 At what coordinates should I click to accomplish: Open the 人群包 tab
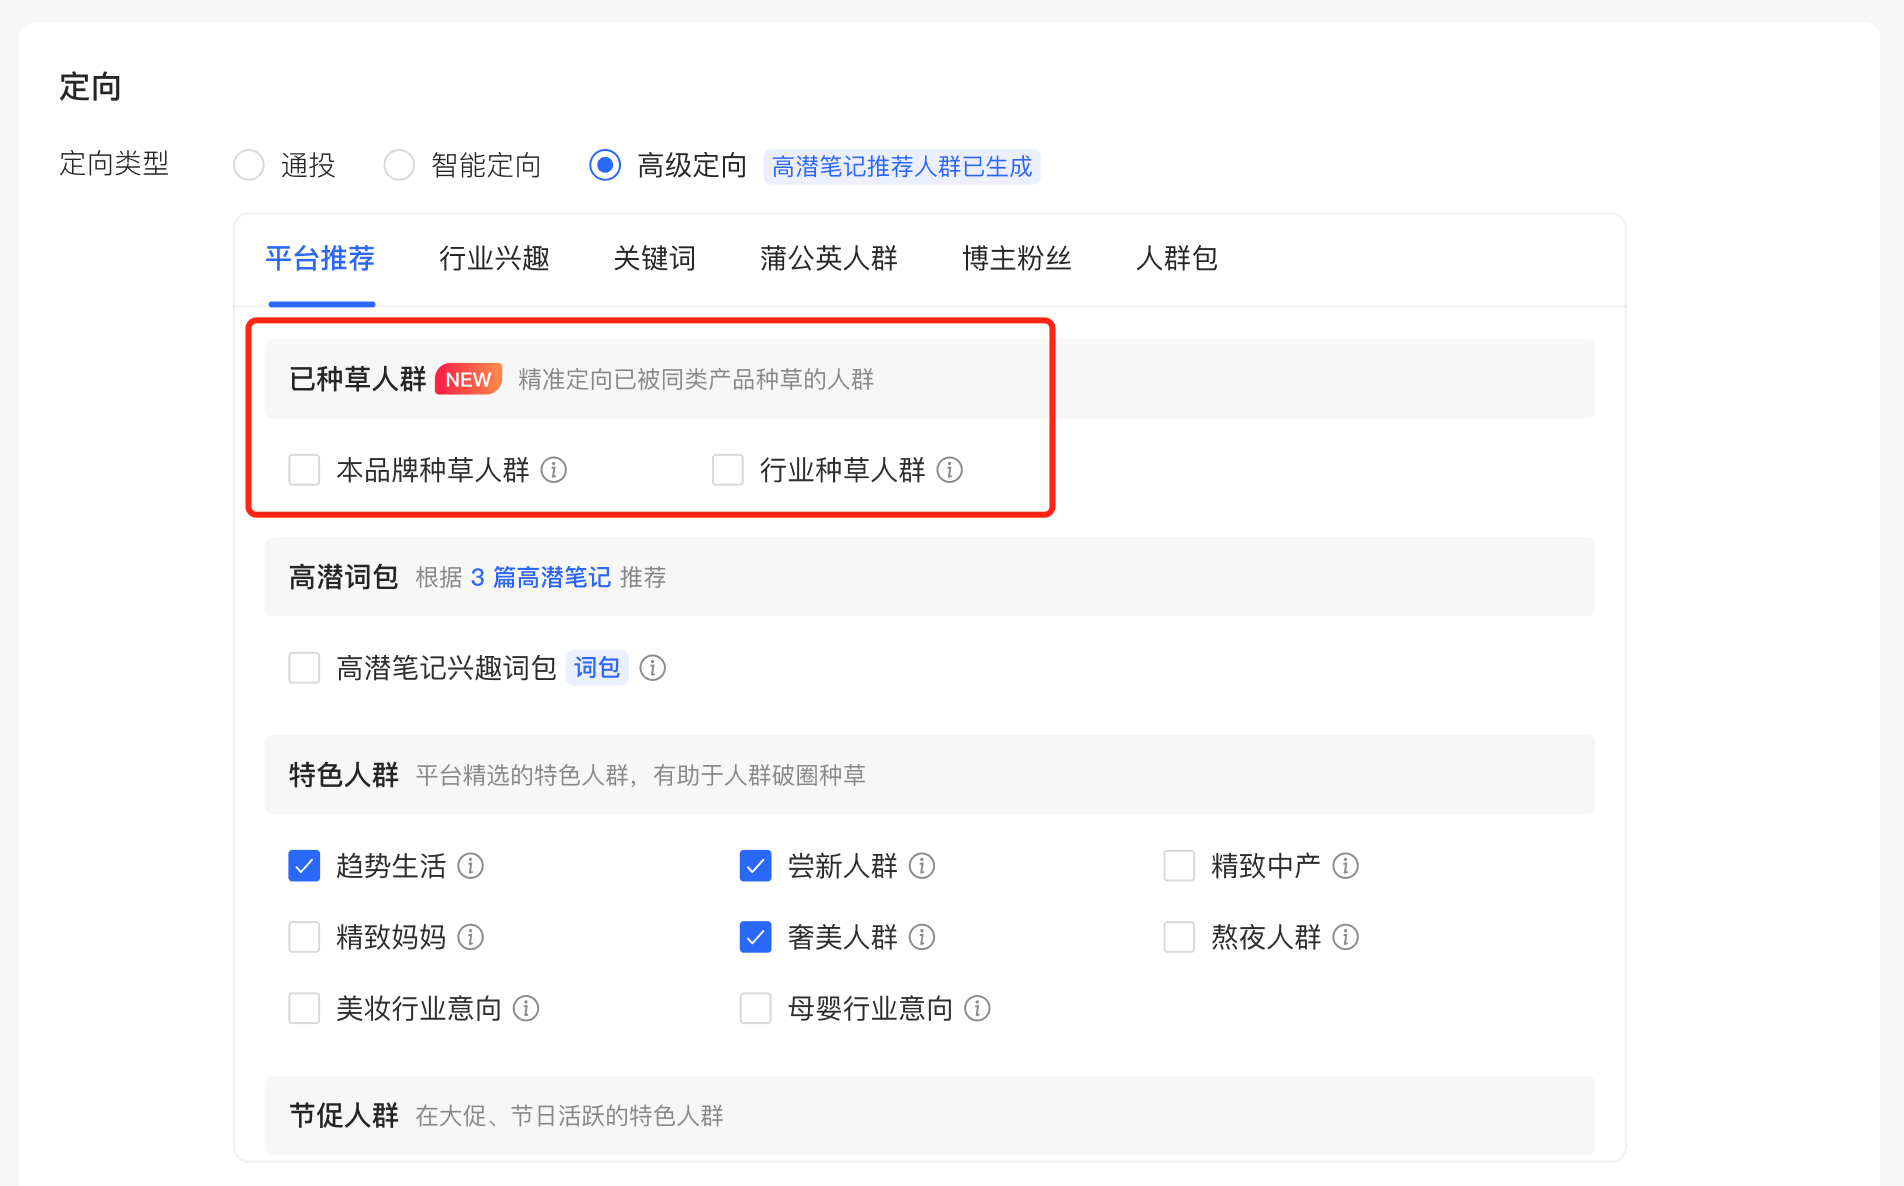tap(1177, 259)
